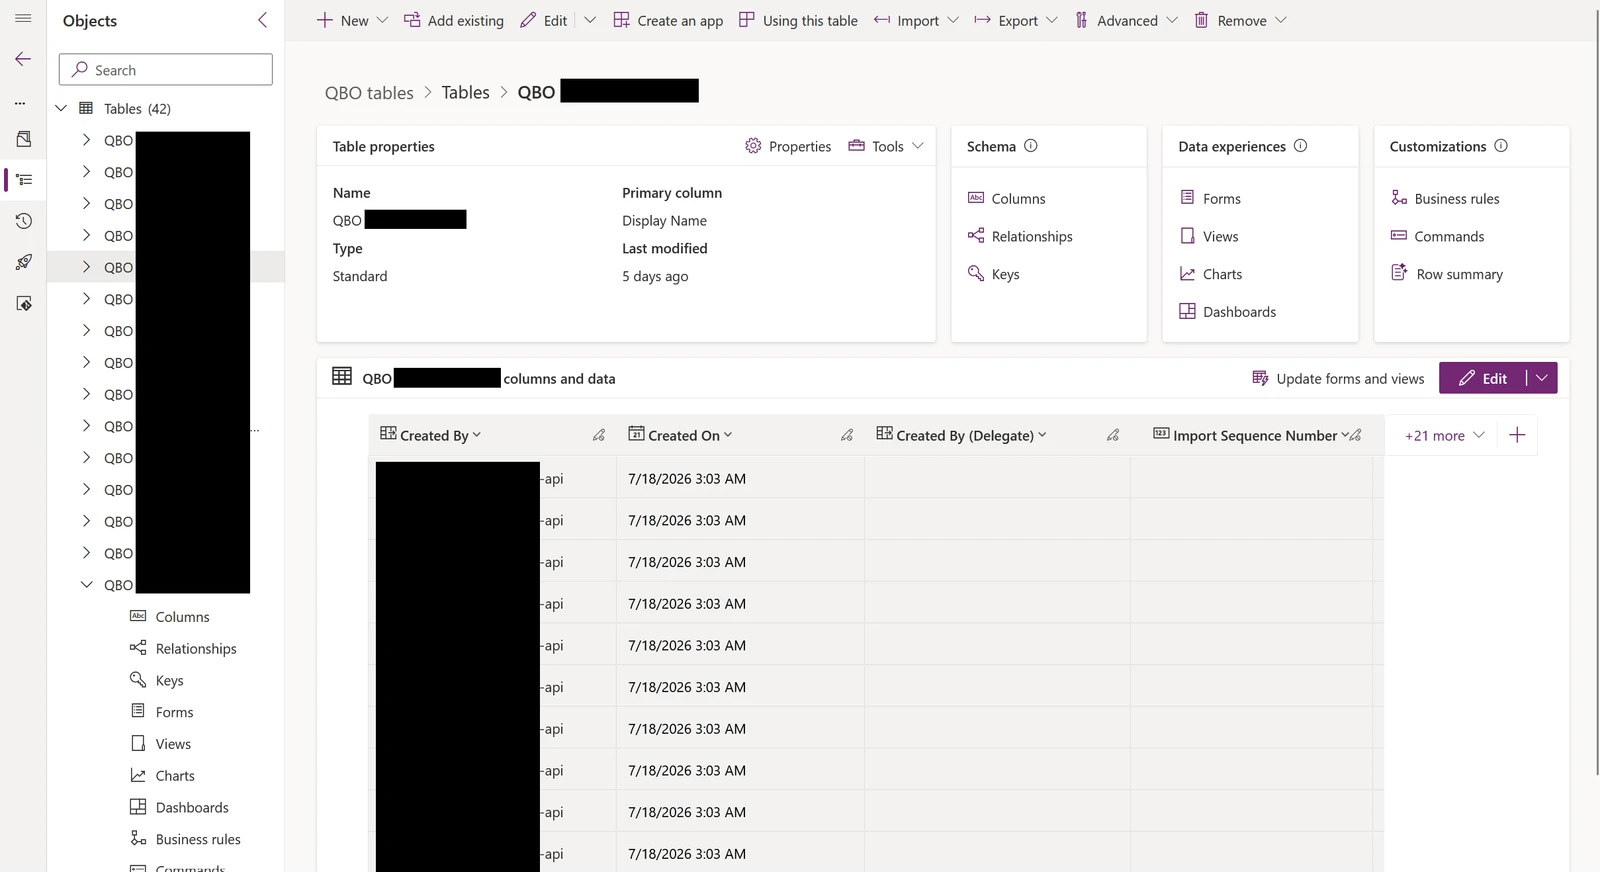
Task: Open Import Sequence Number column header menu
Action: pos(1345,435)
